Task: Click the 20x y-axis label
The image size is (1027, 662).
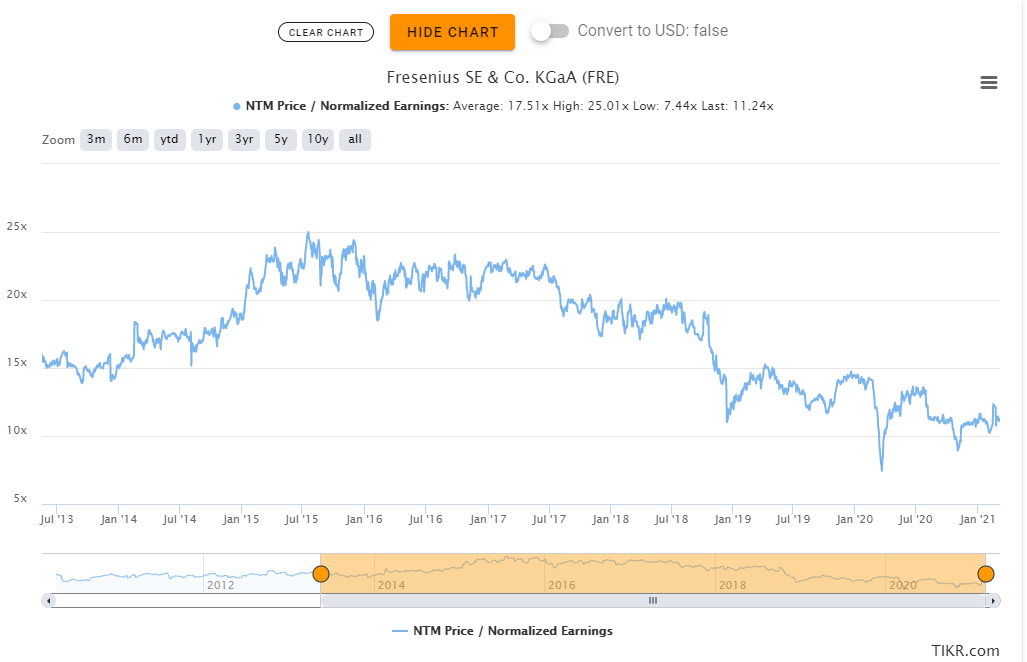Action: pyautogui.click(x=17, y=295)
